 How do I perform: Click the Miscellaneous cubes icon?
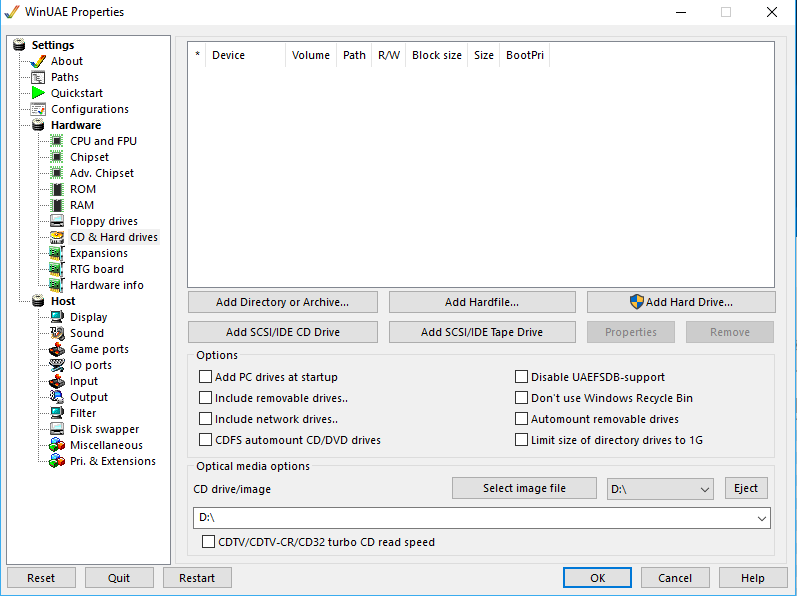pyautogui.click(x=57, y=445)
